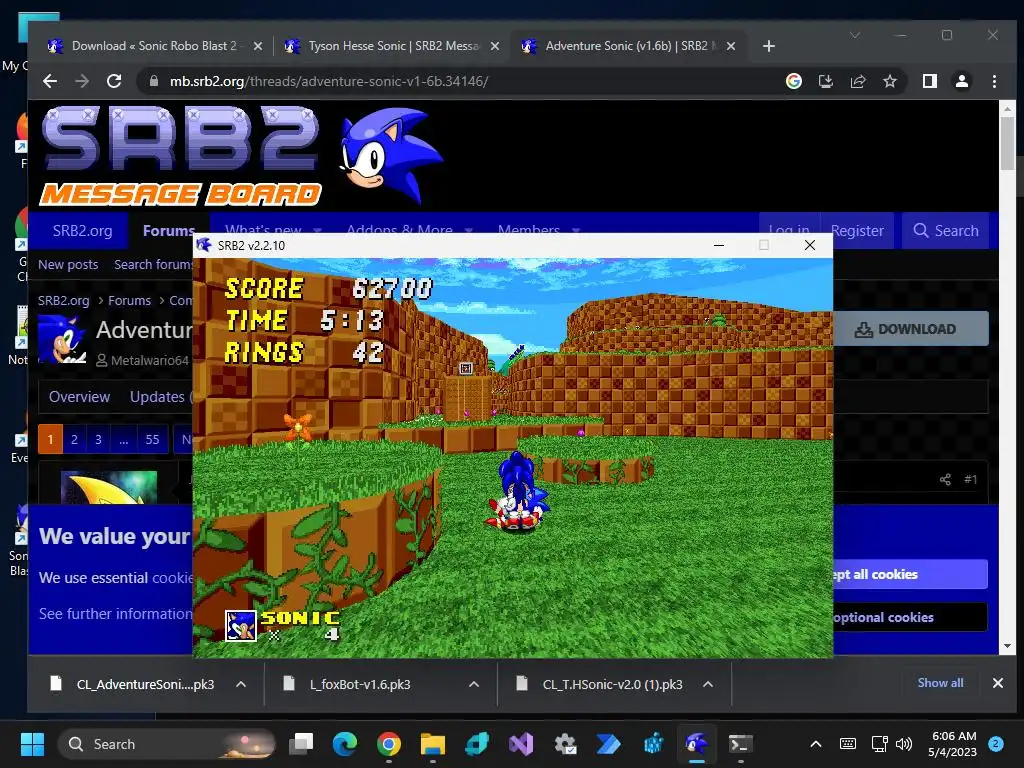Click the current page 1 button
The width and height of the screenshot is (1024, 768).
[x=50, y=440]
